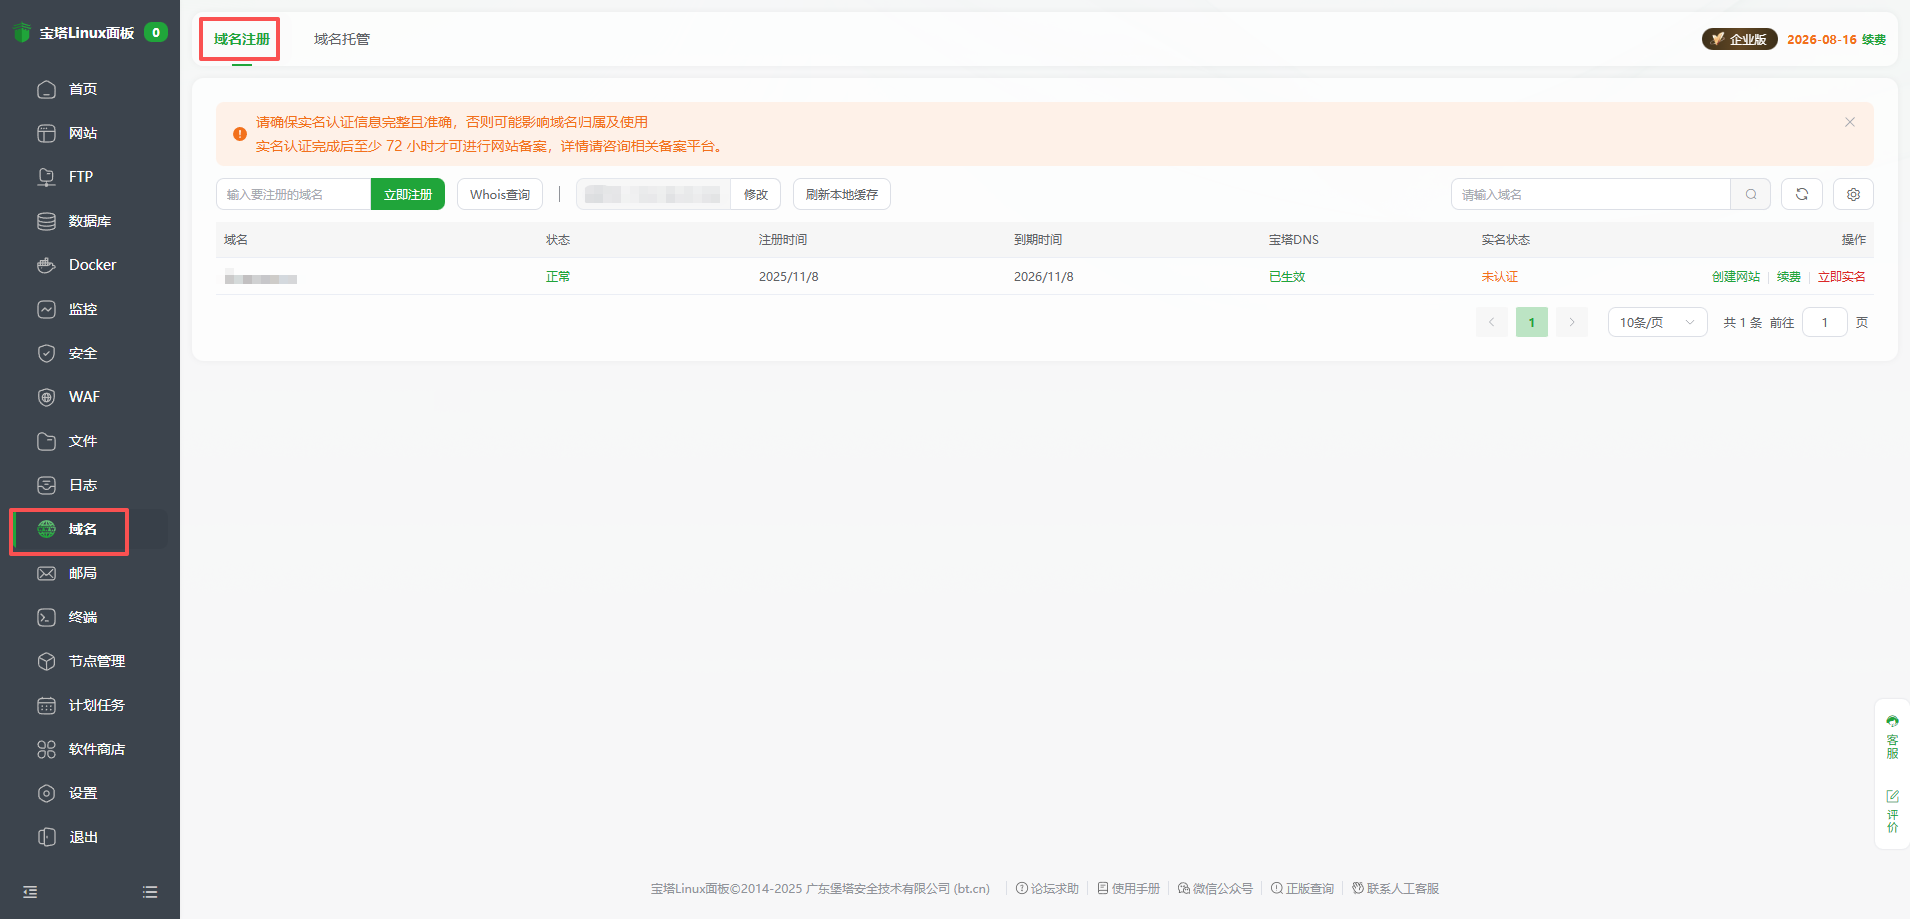The width and height of the screenshot is (1920, 919).
Task: Open table settings gear icon
Action: tap(1853, 194)
